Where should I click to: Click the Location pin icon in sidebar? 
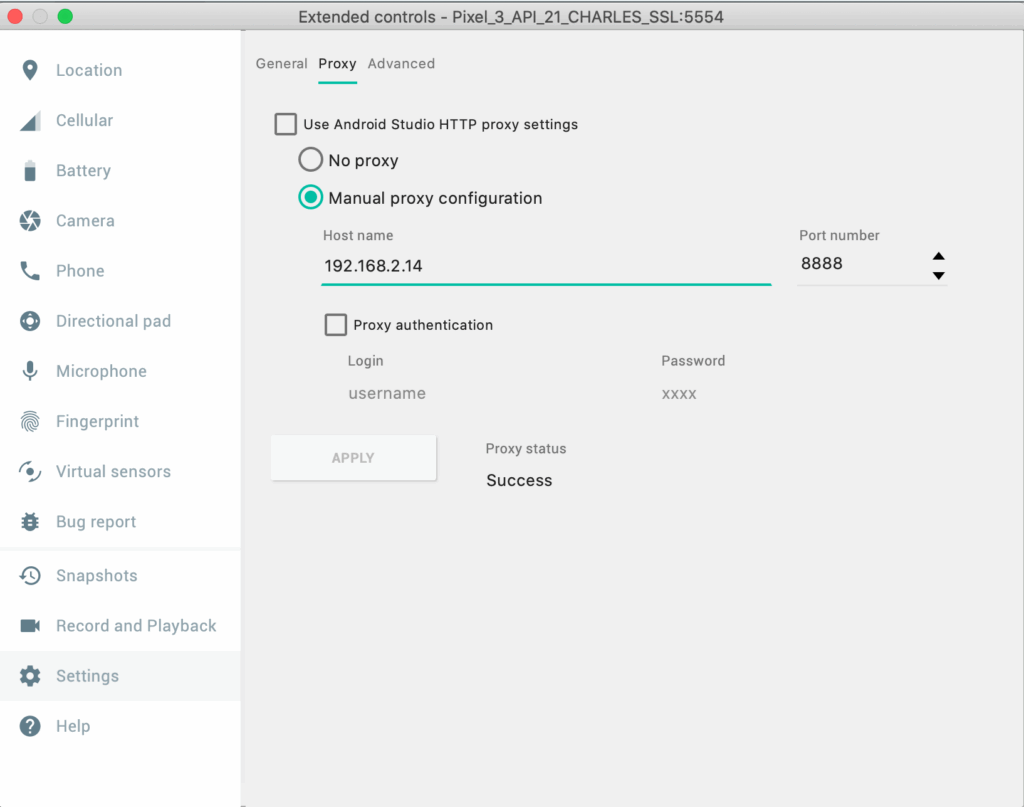[x=30, y=70]
